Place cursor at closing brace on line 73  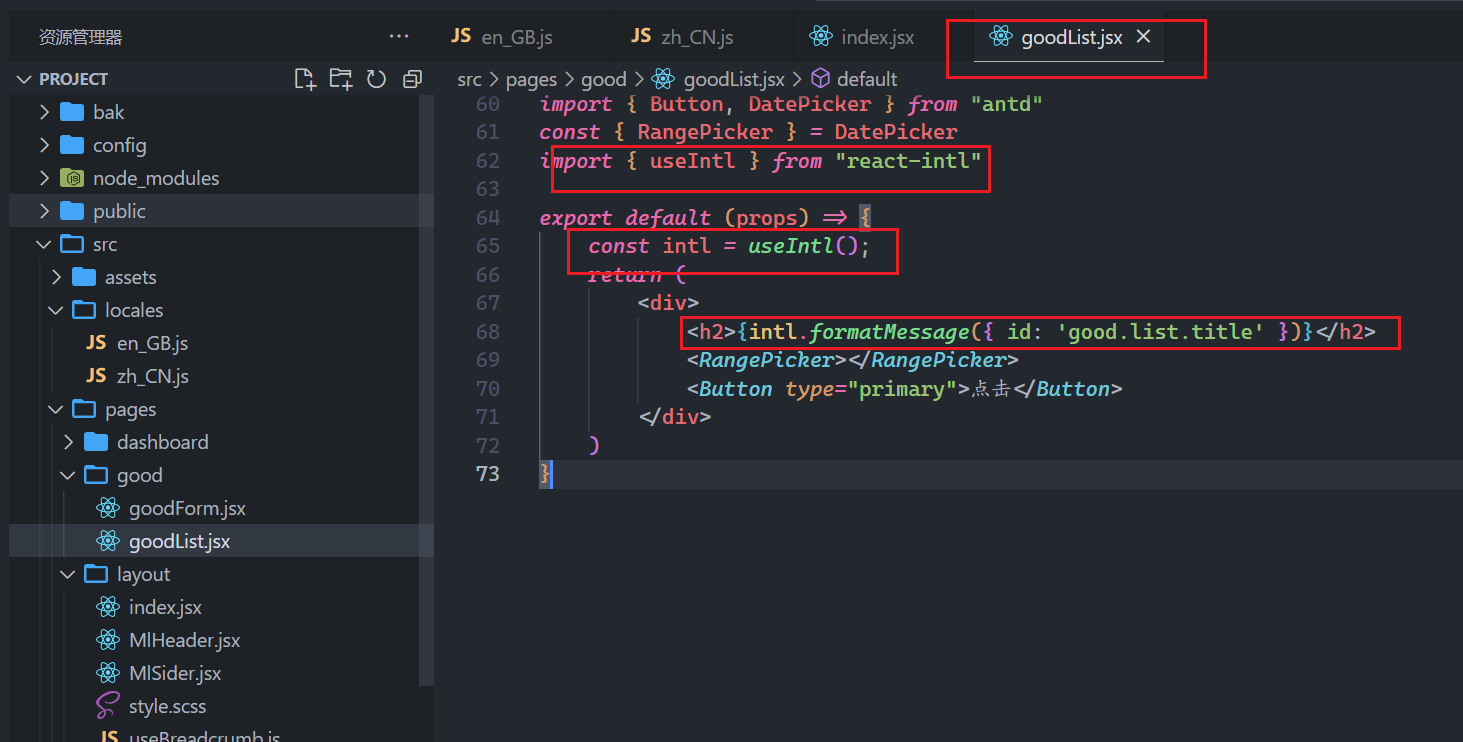pos(545,473)
